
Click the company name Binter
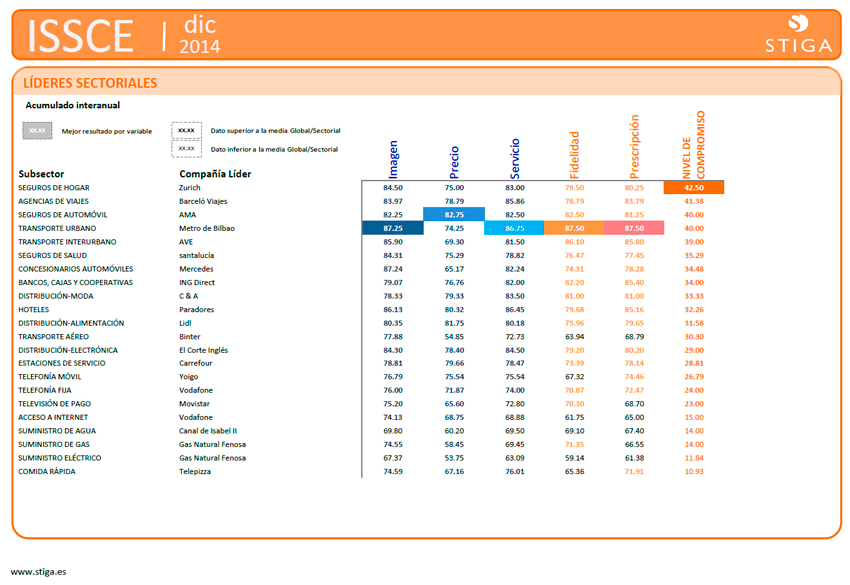190,337
